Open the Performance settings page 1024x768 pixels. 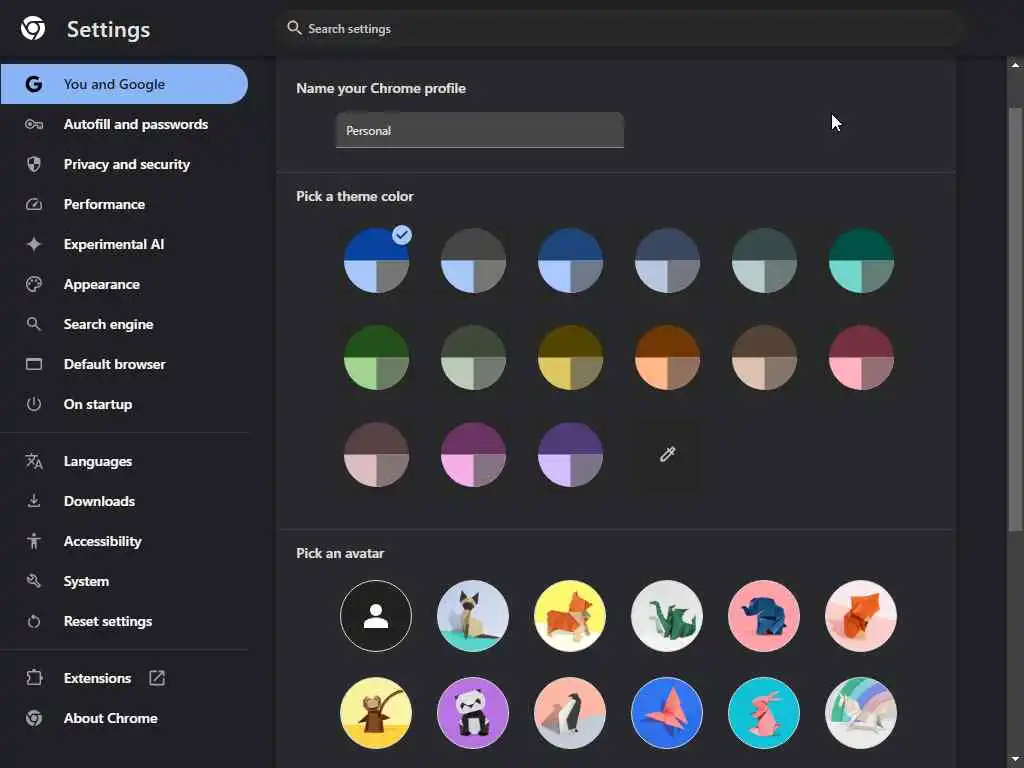click(x=124, y=204)
